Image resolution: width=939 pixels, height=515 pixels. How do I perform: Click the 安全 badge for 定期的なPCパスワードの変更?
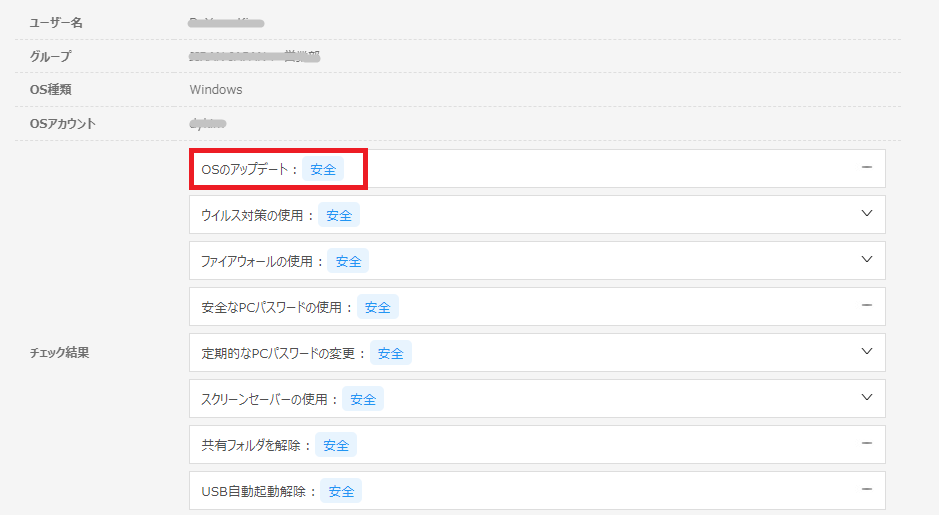(390, 353)
